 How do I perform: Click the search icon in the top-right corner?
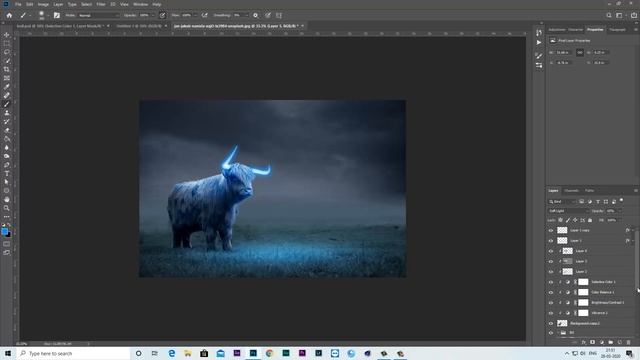pos(609,16)
